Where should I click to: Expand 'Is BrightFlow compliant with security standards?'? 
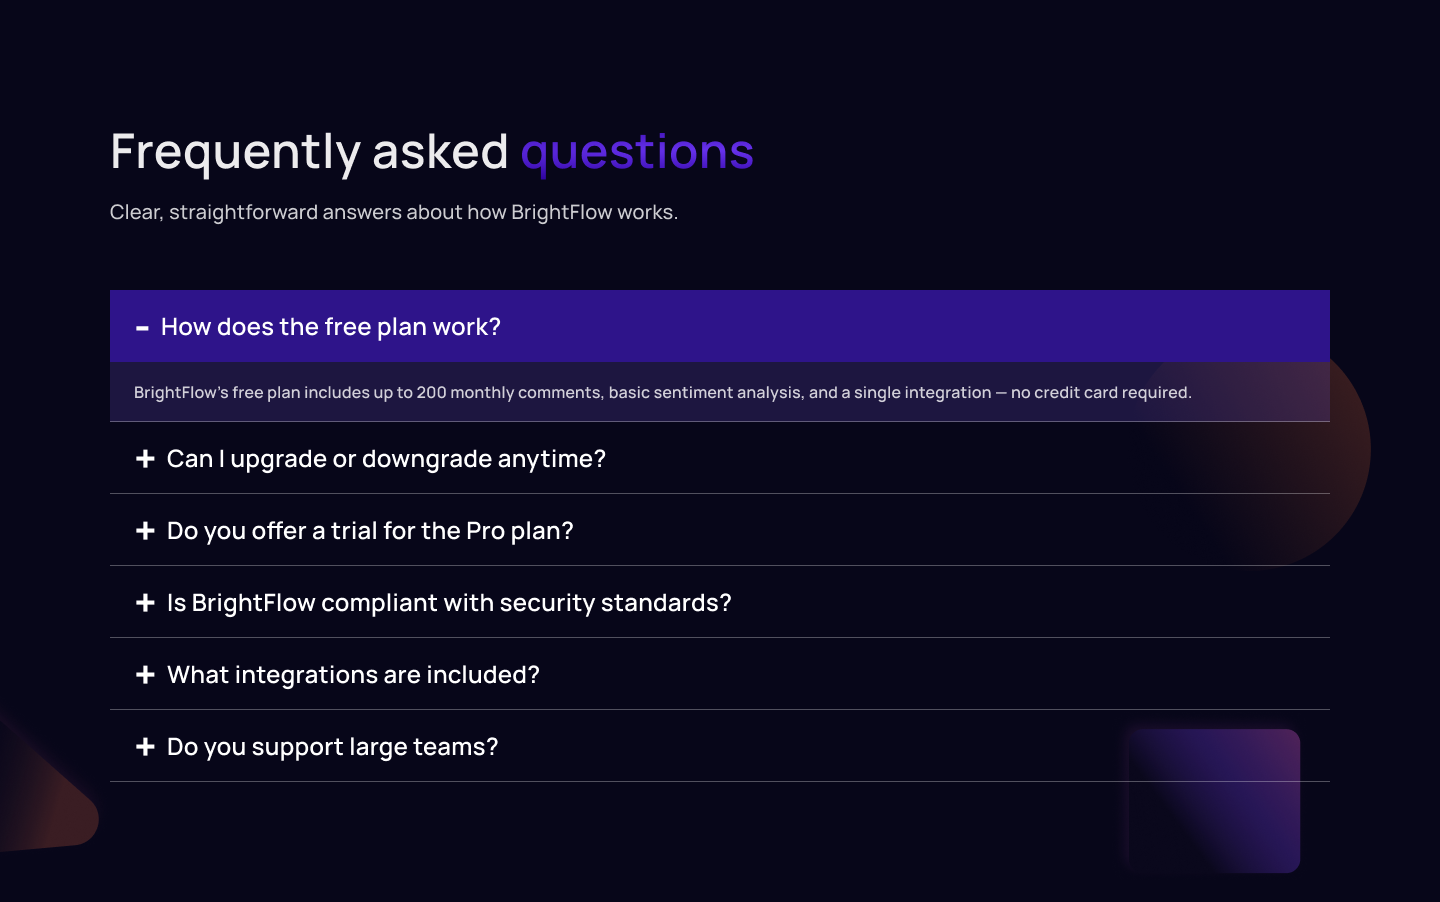448,602
